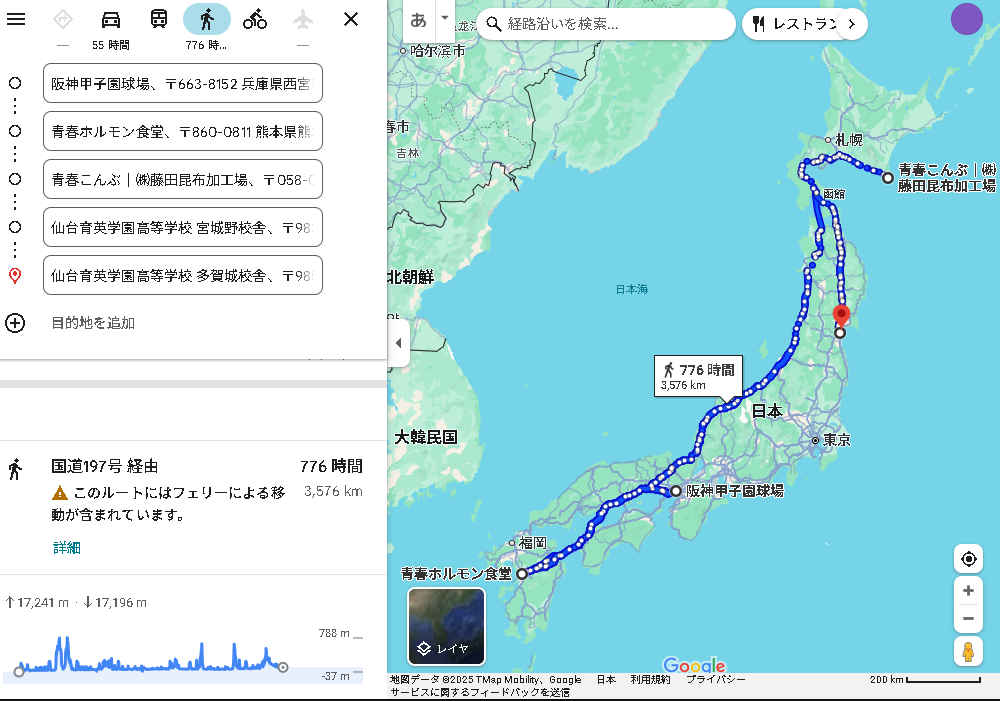Edit the 仙台育英学園高等学校 宮城野校舎 waypoint field
Image resolution: width=1000 pixels, height=701 pixels.
[183, 227]
